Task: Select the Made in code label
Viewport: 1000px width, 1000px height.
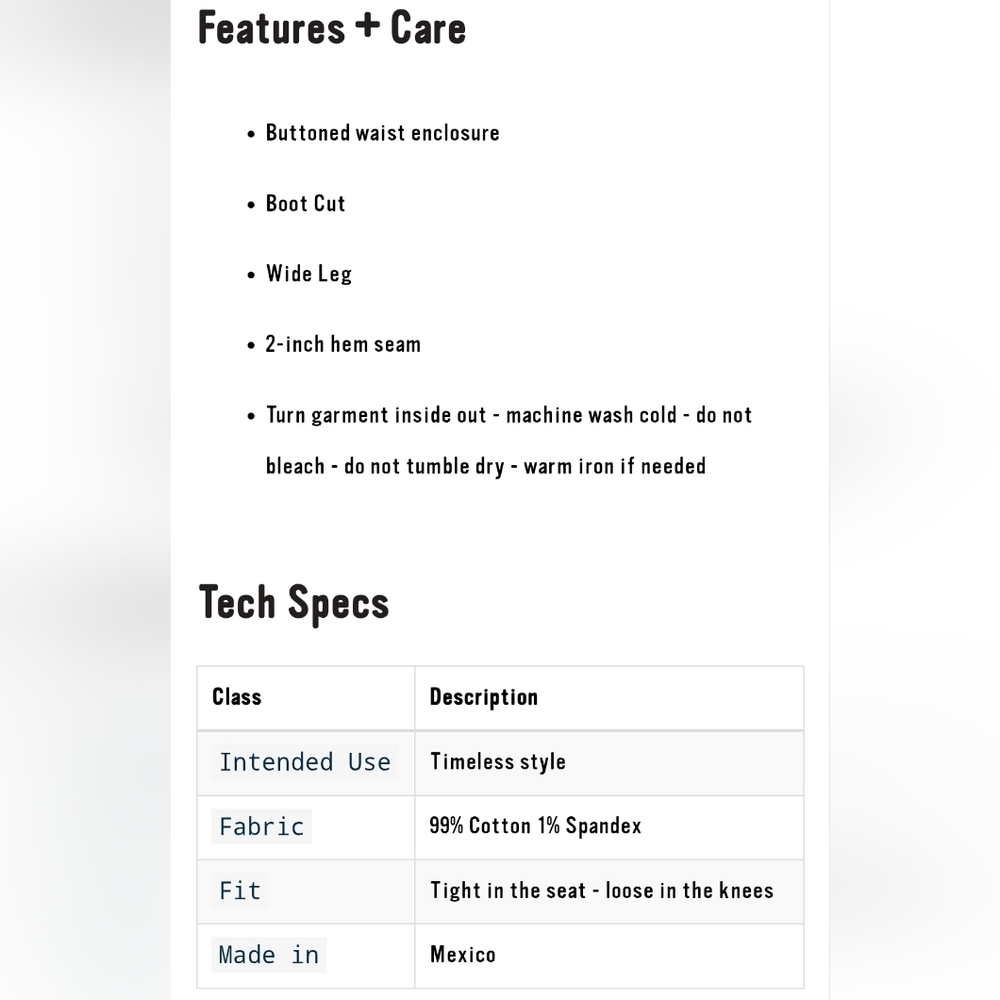Action: tap(268, 955)
